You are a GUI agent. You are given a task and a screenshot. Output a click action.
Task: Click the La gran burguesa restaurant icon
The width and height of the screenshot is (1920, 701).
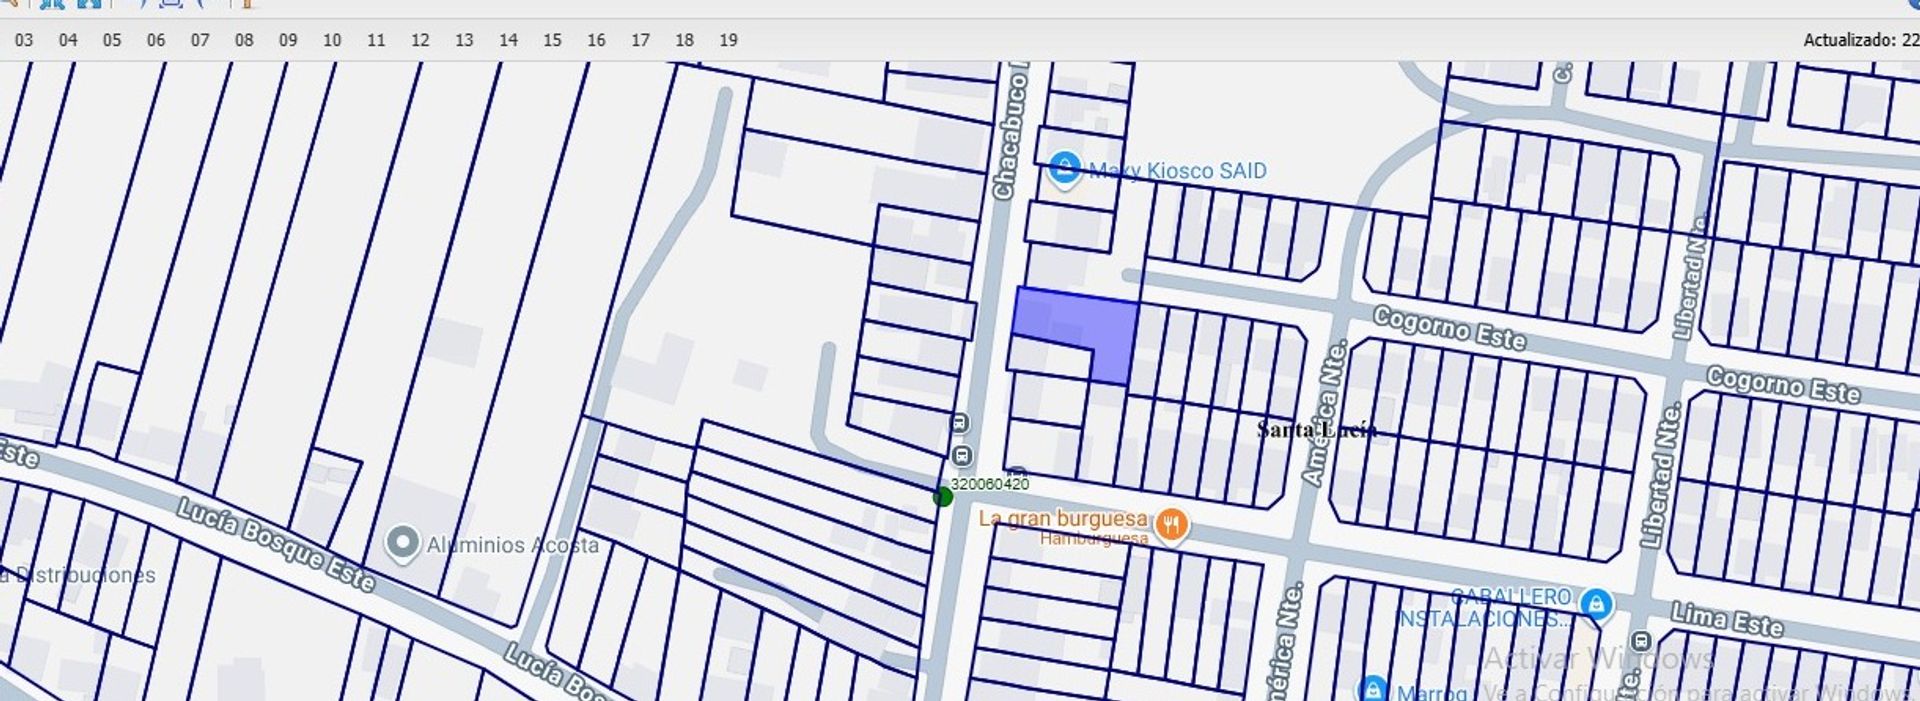1171,523
